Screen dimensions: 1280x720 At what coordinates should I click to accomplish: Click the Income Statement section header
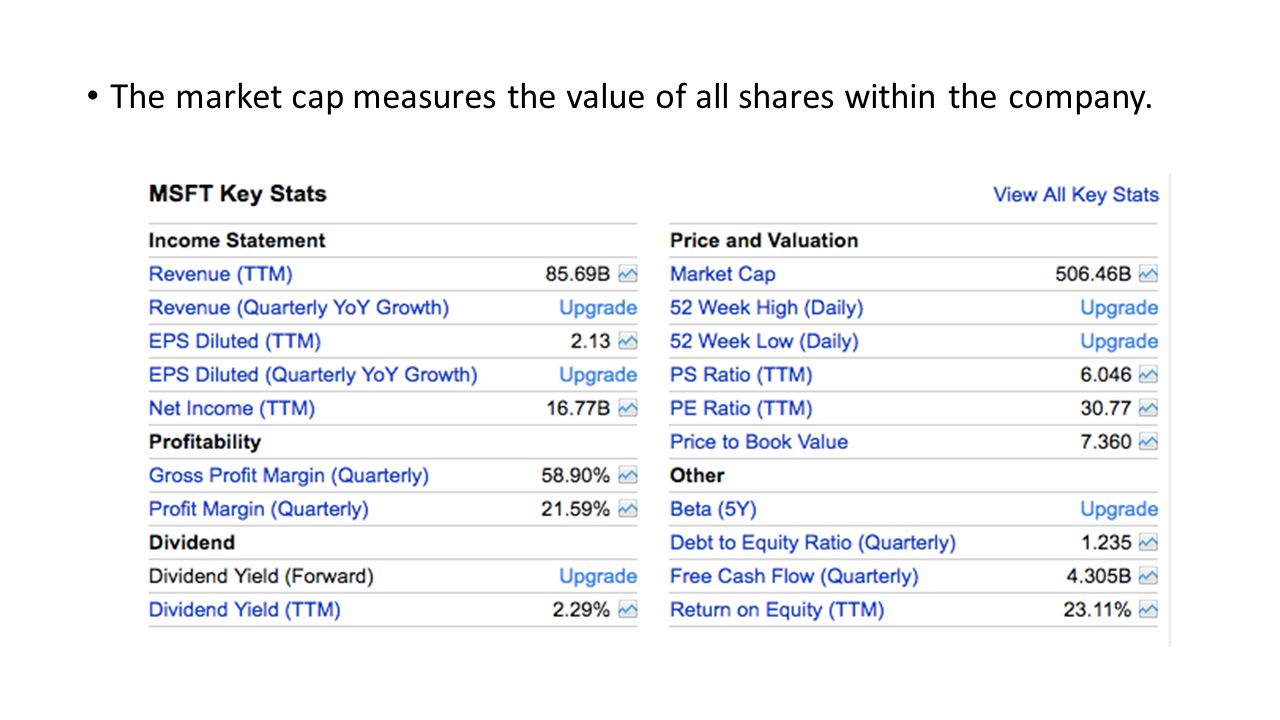(x=237, y=241)
